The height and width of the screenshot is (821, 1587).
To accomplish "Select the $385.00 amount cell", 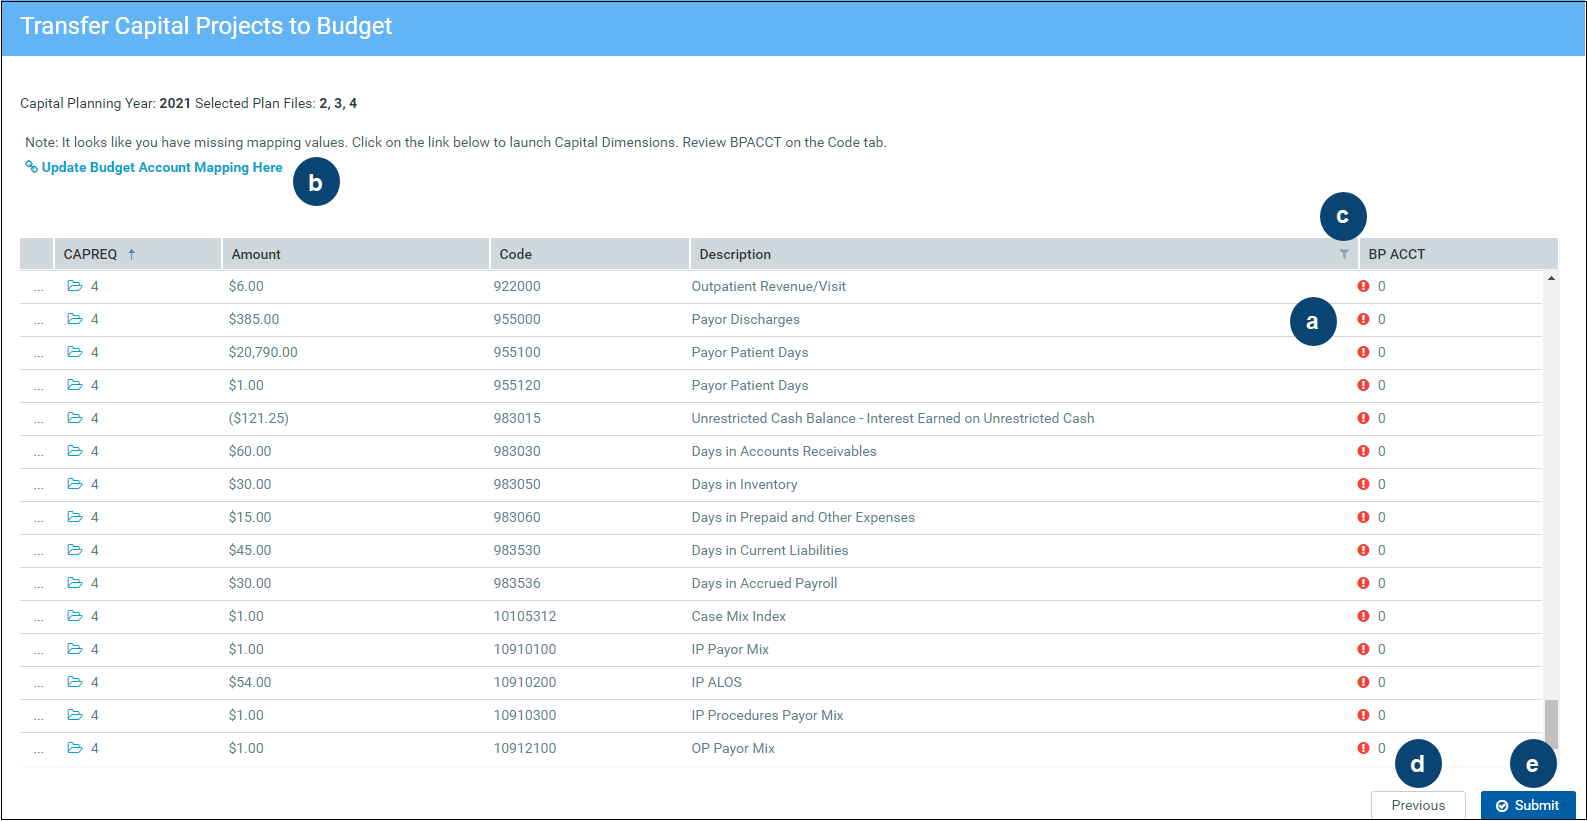I will pyautogui.click(x=254, y=319).
